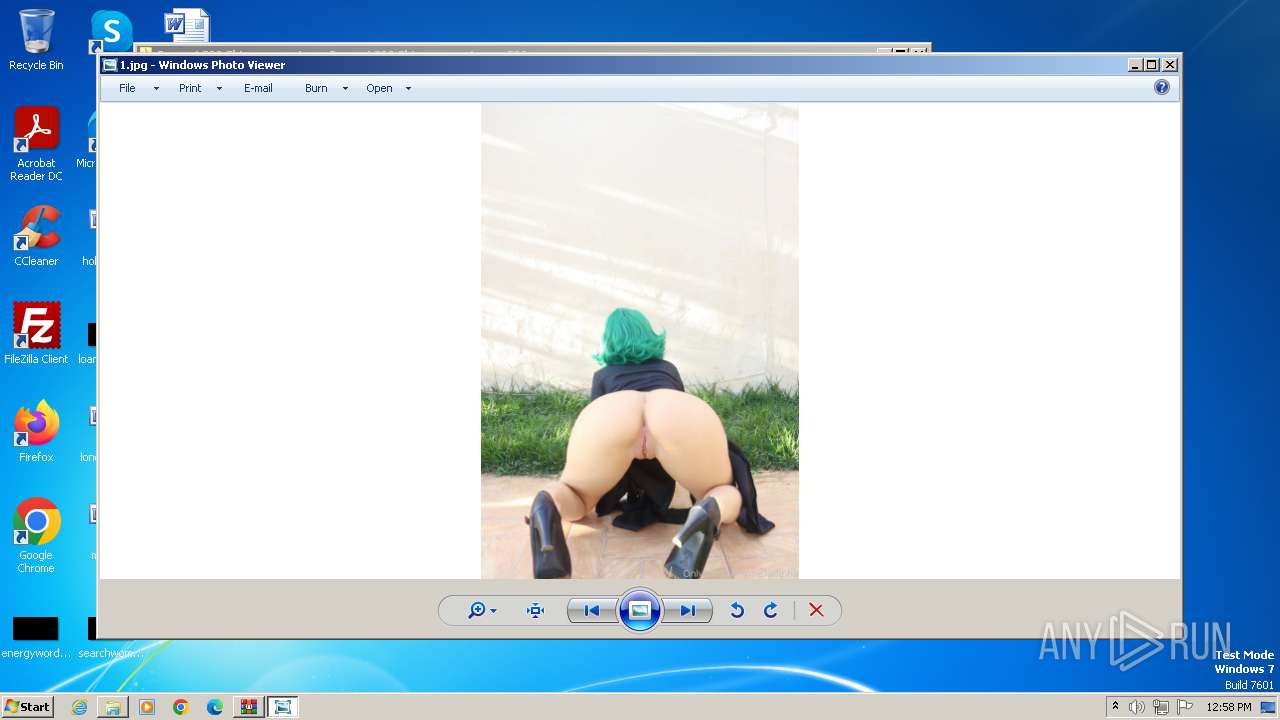The width and height of the screenshot is (1280, 720).
Task: Expand the dropdown arrow next to Burn
Action: coord(345,89)
